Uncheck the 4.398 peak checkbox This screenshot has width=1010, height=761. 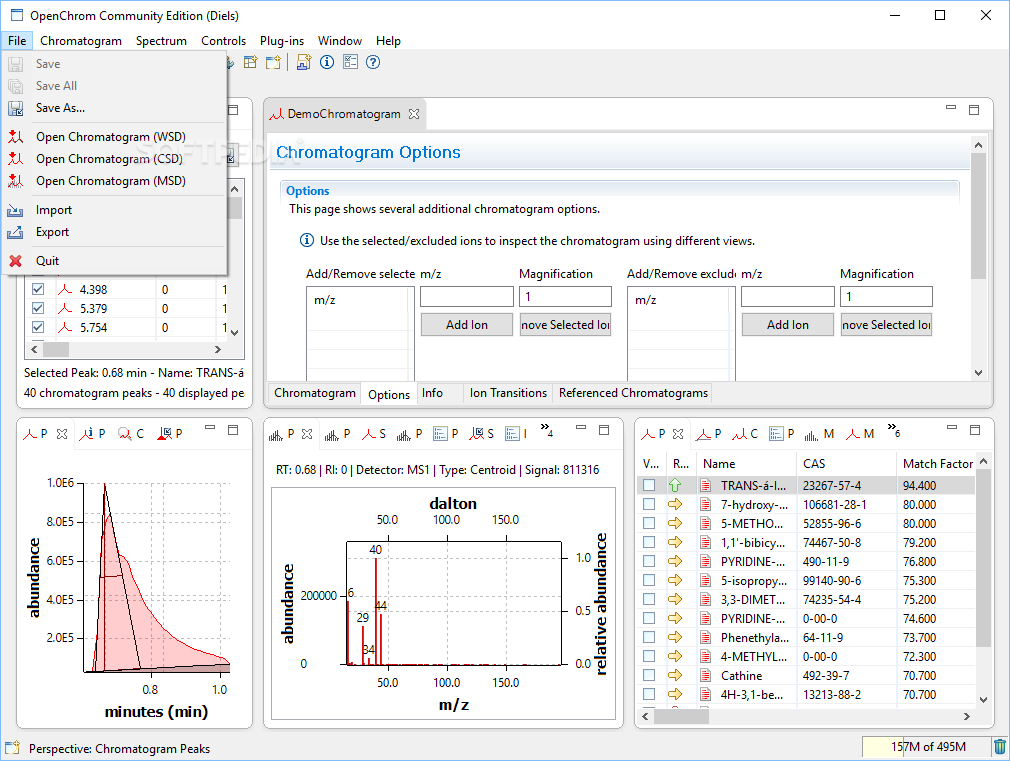click(x=38, y=289)
